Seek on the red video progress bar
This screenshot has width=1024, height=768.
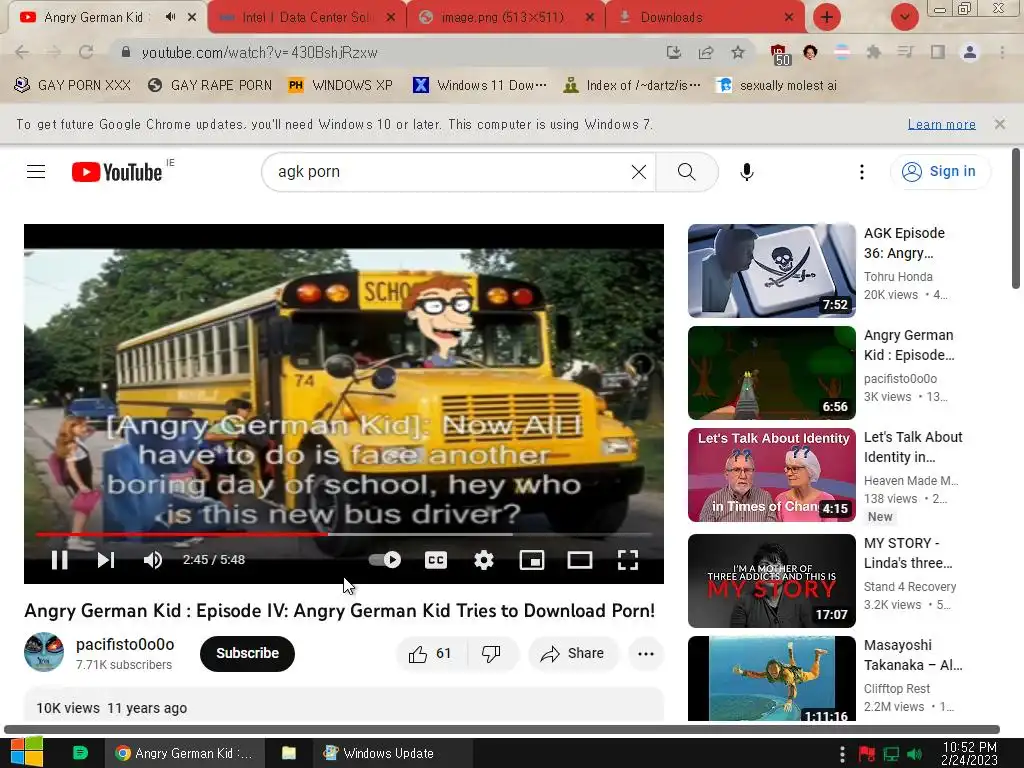[344, 534]
